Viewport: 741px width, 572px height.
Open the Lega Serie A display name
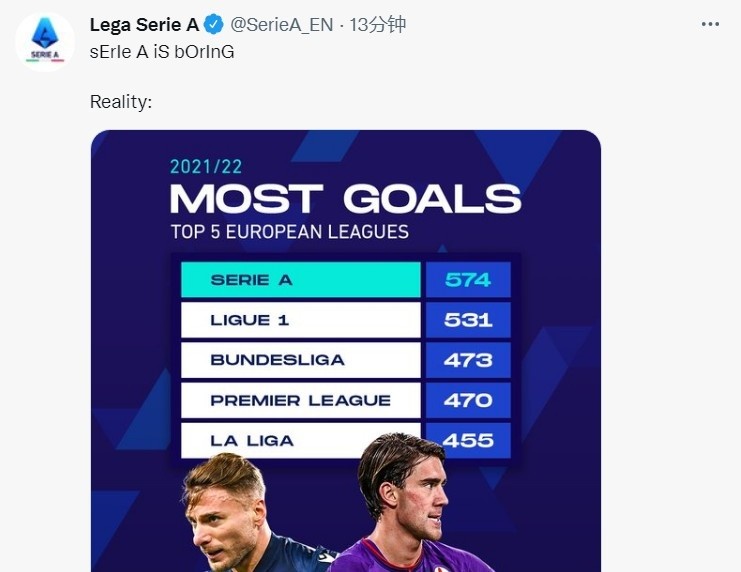coord(144,25)
